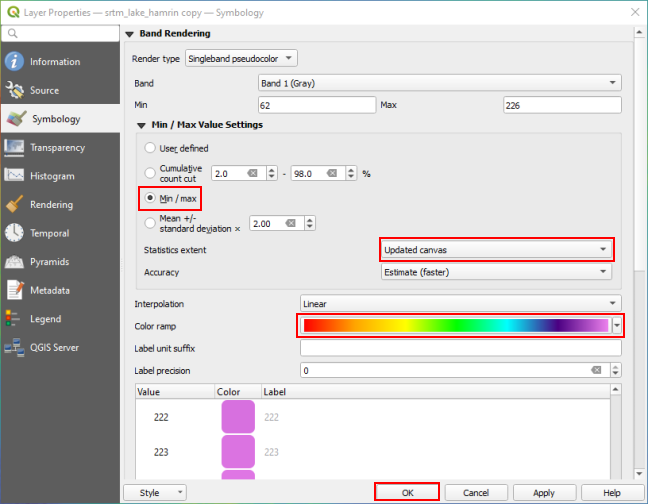The image size is (648, 504).
Task: Select the Transparency sidebar icon
Action: (x=14, y=147)
